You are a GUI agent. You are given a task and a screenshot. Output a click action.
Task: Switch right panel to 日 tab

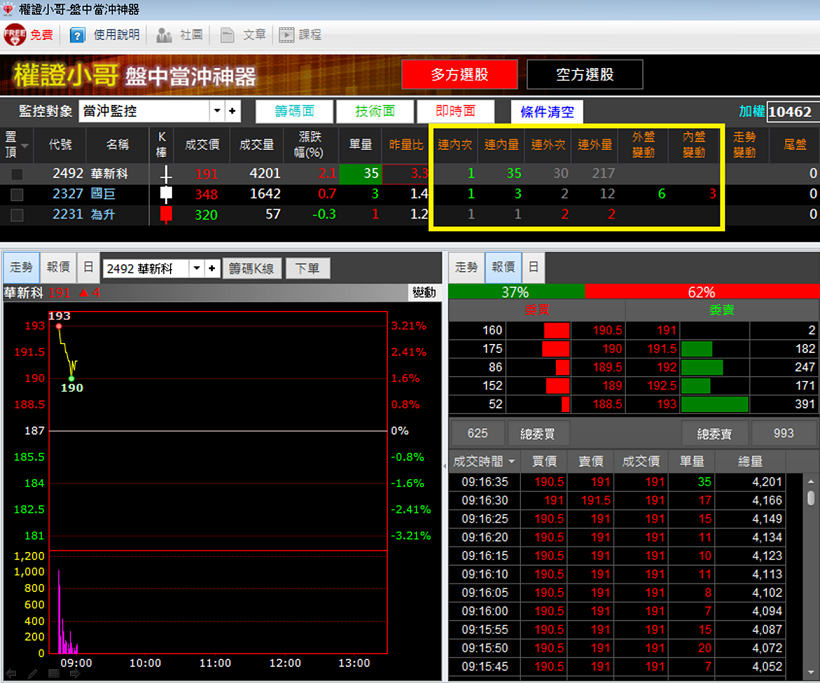[533, 267]
